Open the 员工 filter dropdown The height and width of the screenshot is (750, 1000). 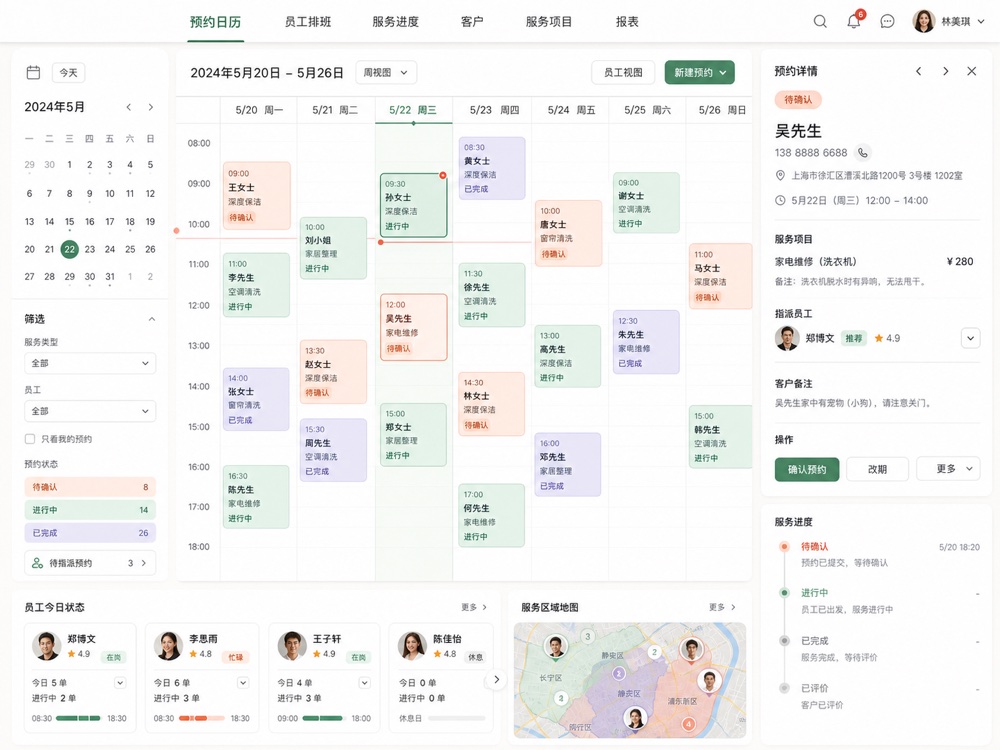coord(90,411)
